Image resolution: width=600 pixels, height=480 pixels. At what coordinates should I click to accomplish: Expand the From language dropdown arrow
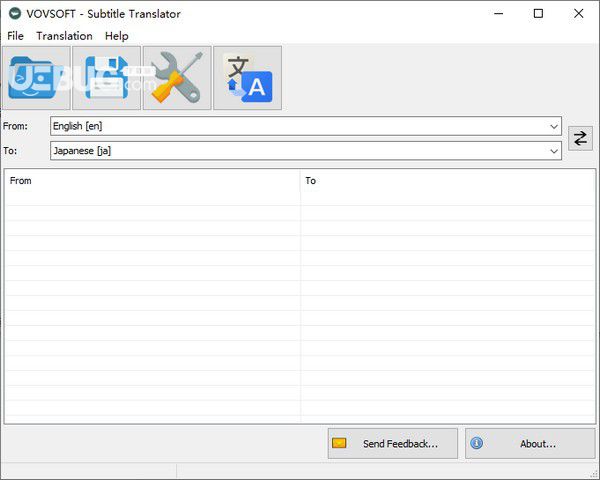[x=554, y=126]
